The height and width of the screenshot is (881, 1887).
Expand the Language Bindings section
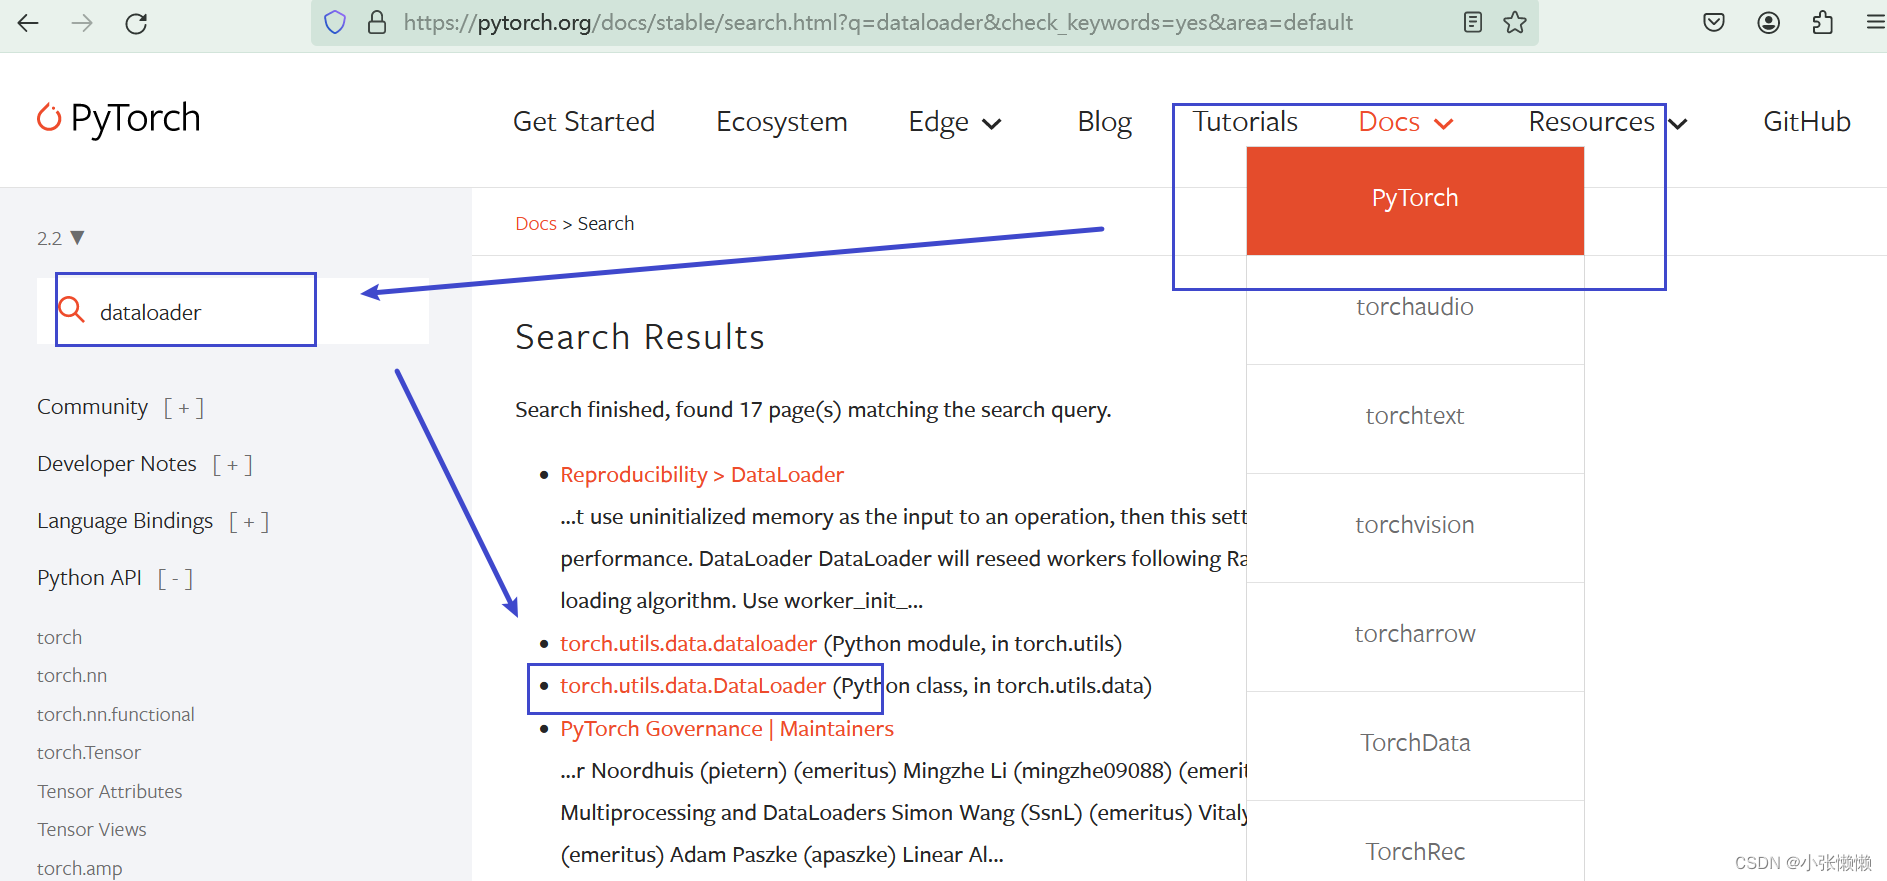click(153, 521)
